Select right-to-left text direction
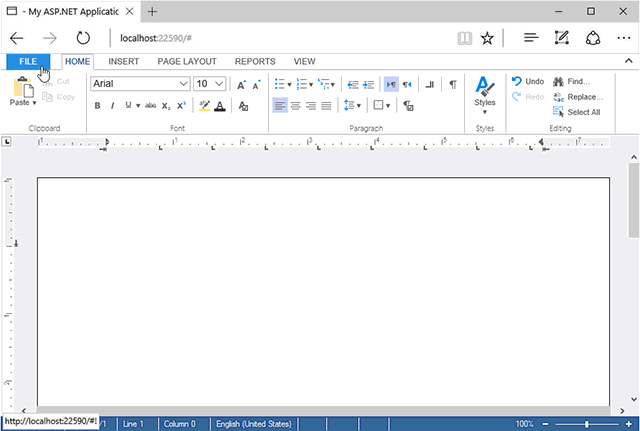 pos(407,84)
